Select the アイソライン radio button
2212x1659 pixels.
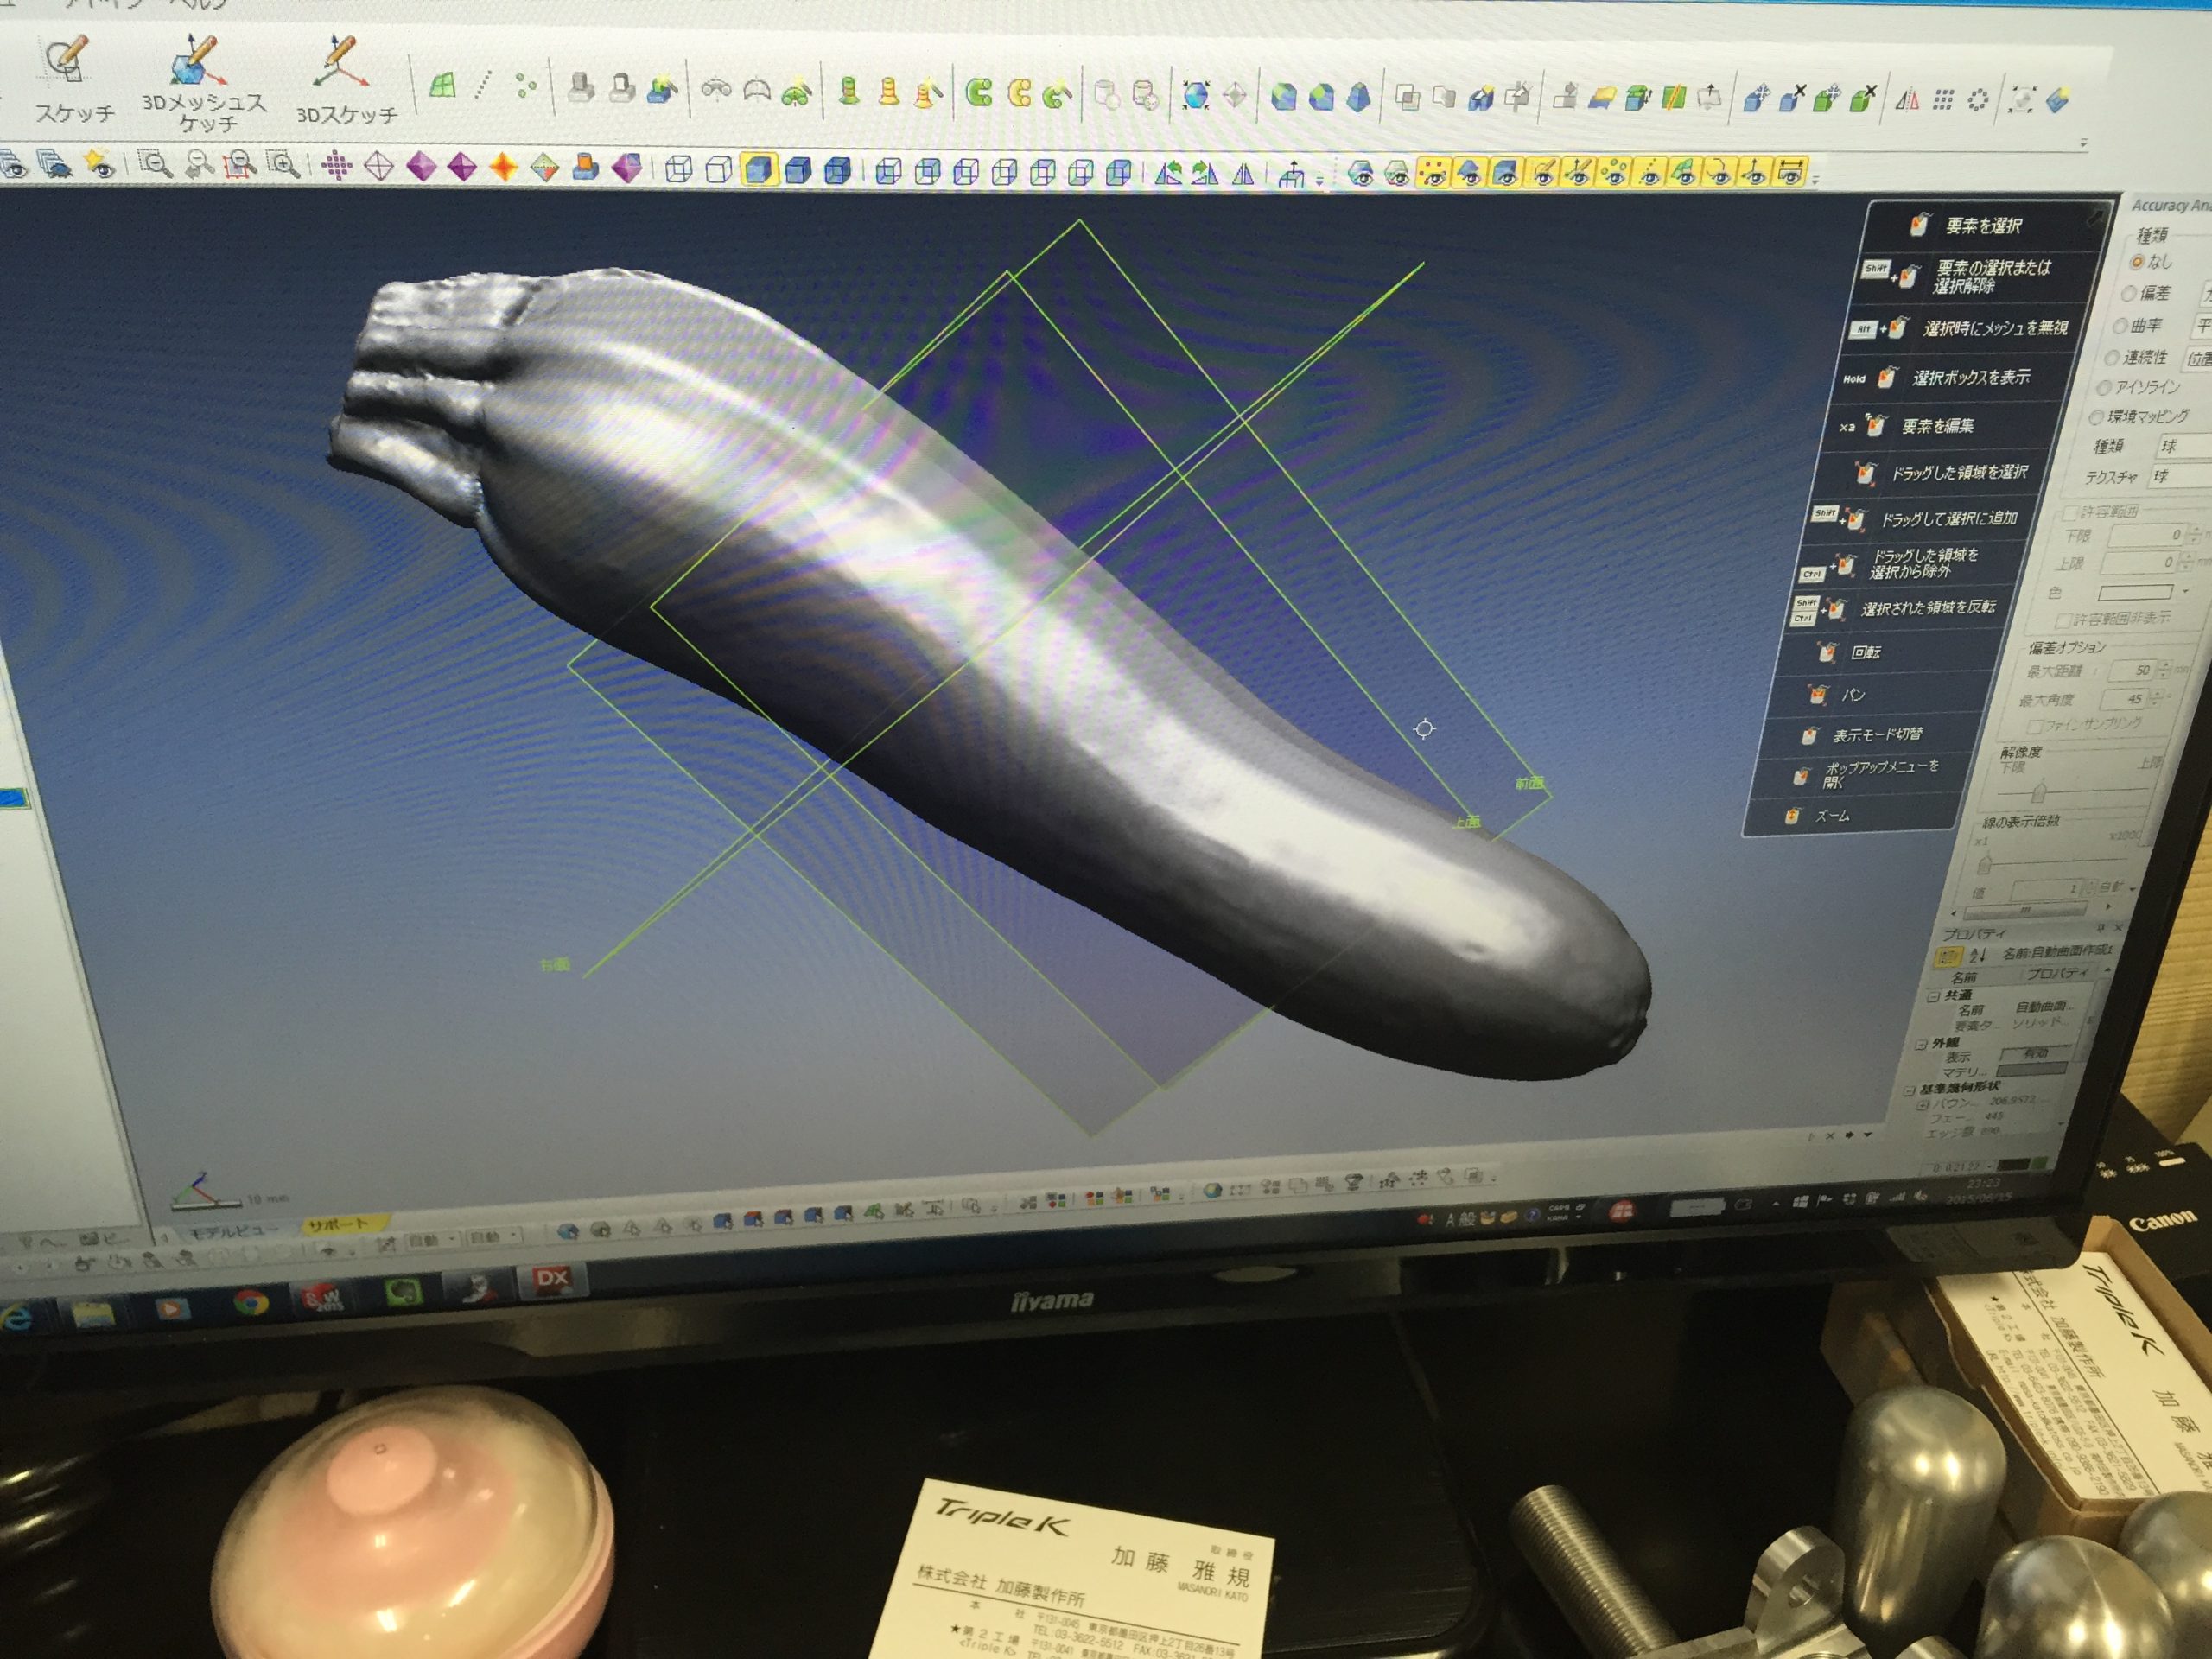pos(2103,387)
